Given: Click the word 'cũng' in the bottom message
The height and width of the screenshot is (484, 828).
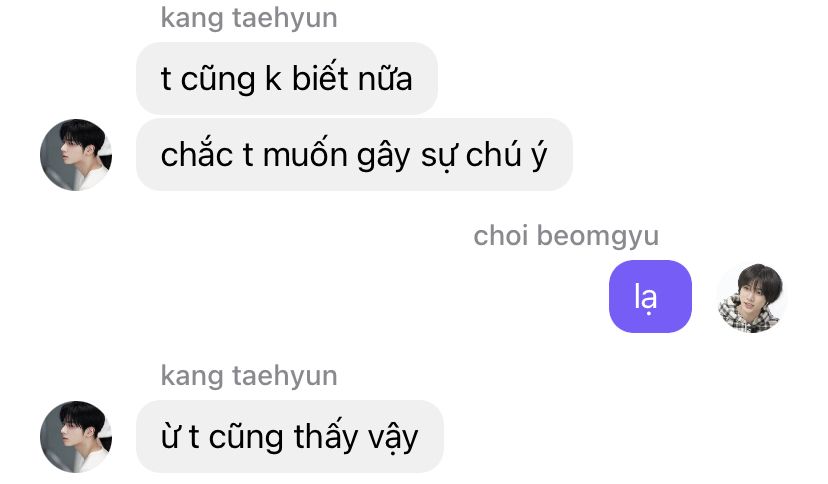Looking at the screenshot, I should (246, 438).
